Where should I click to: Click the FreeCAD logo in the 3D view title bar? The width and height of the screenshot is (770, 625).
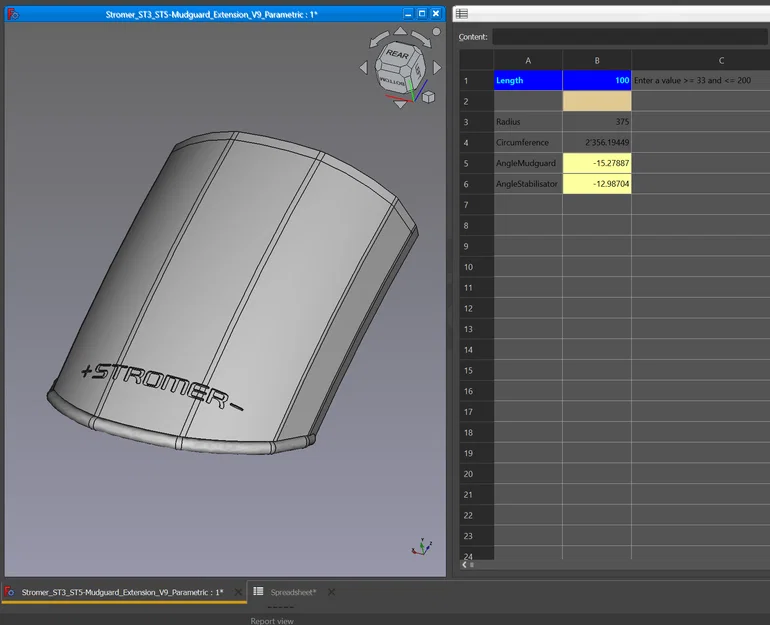(x=13, y=14)
